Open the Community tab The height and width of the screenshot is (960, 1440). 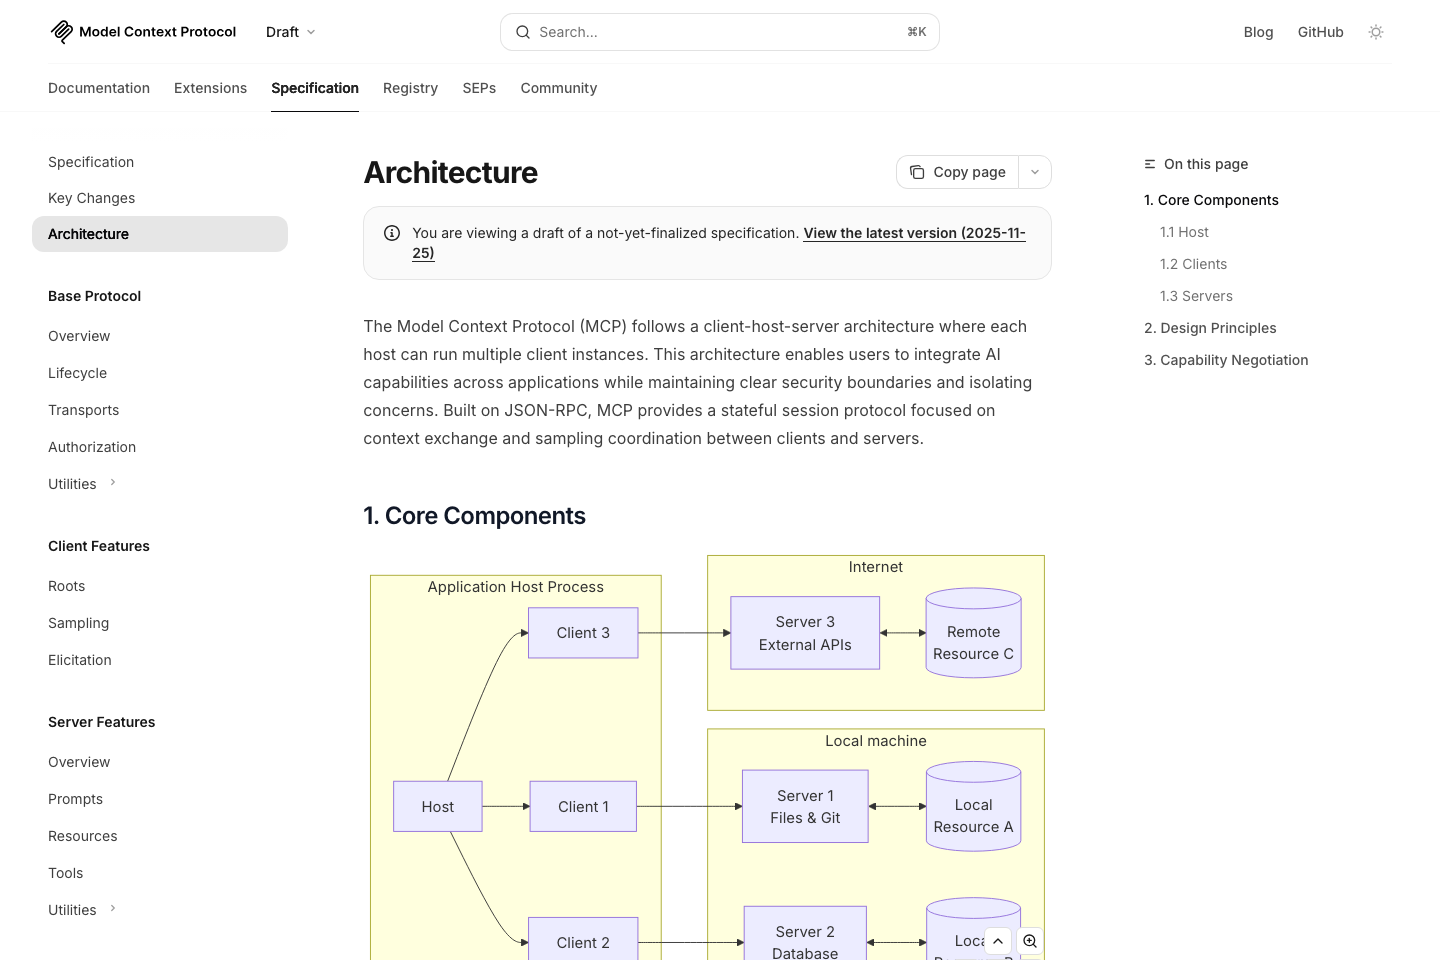click(x=558, y=88)
